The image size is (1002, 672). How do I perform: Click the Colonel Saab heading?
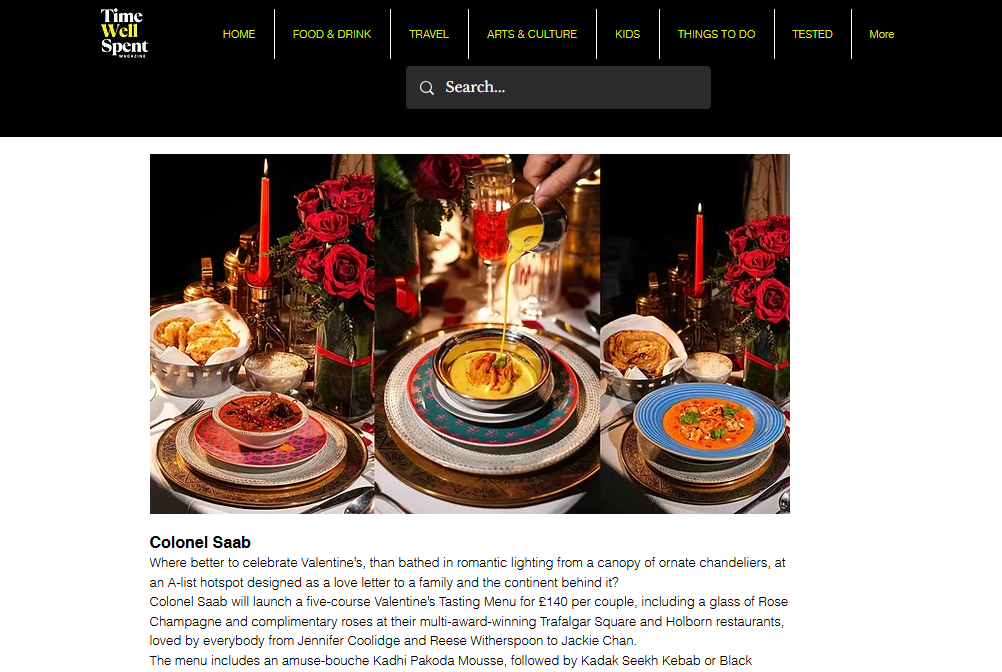tap(200, 542)
